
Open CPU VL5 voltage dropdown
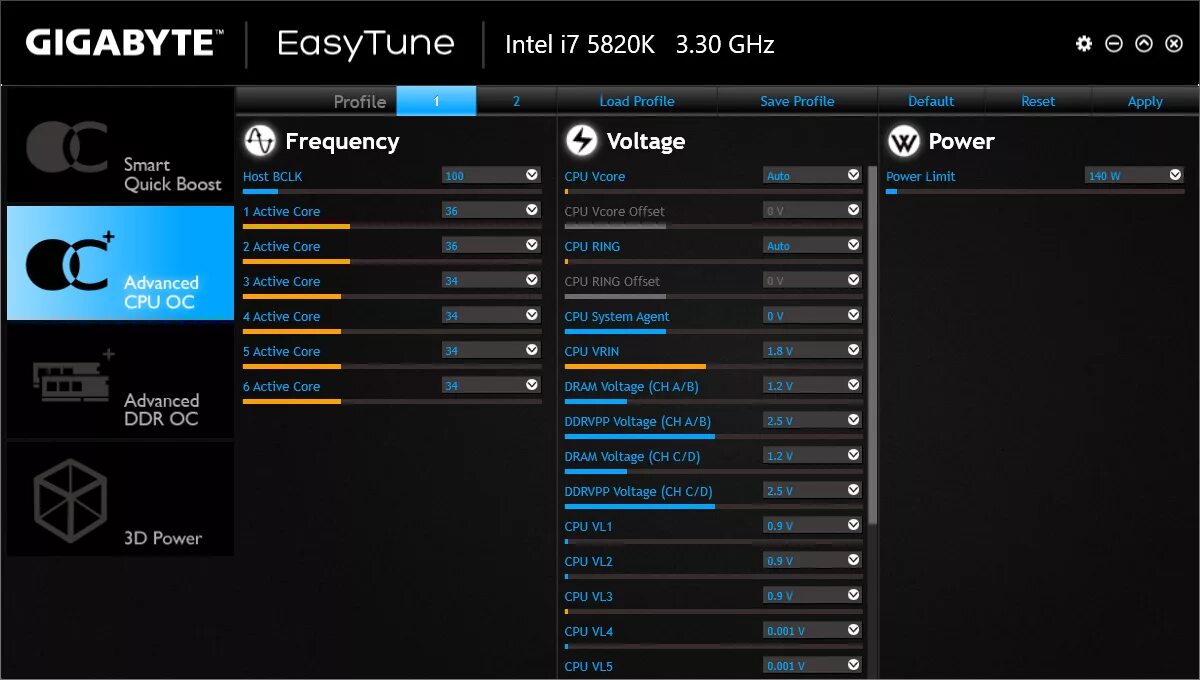[x=853, y=665]
